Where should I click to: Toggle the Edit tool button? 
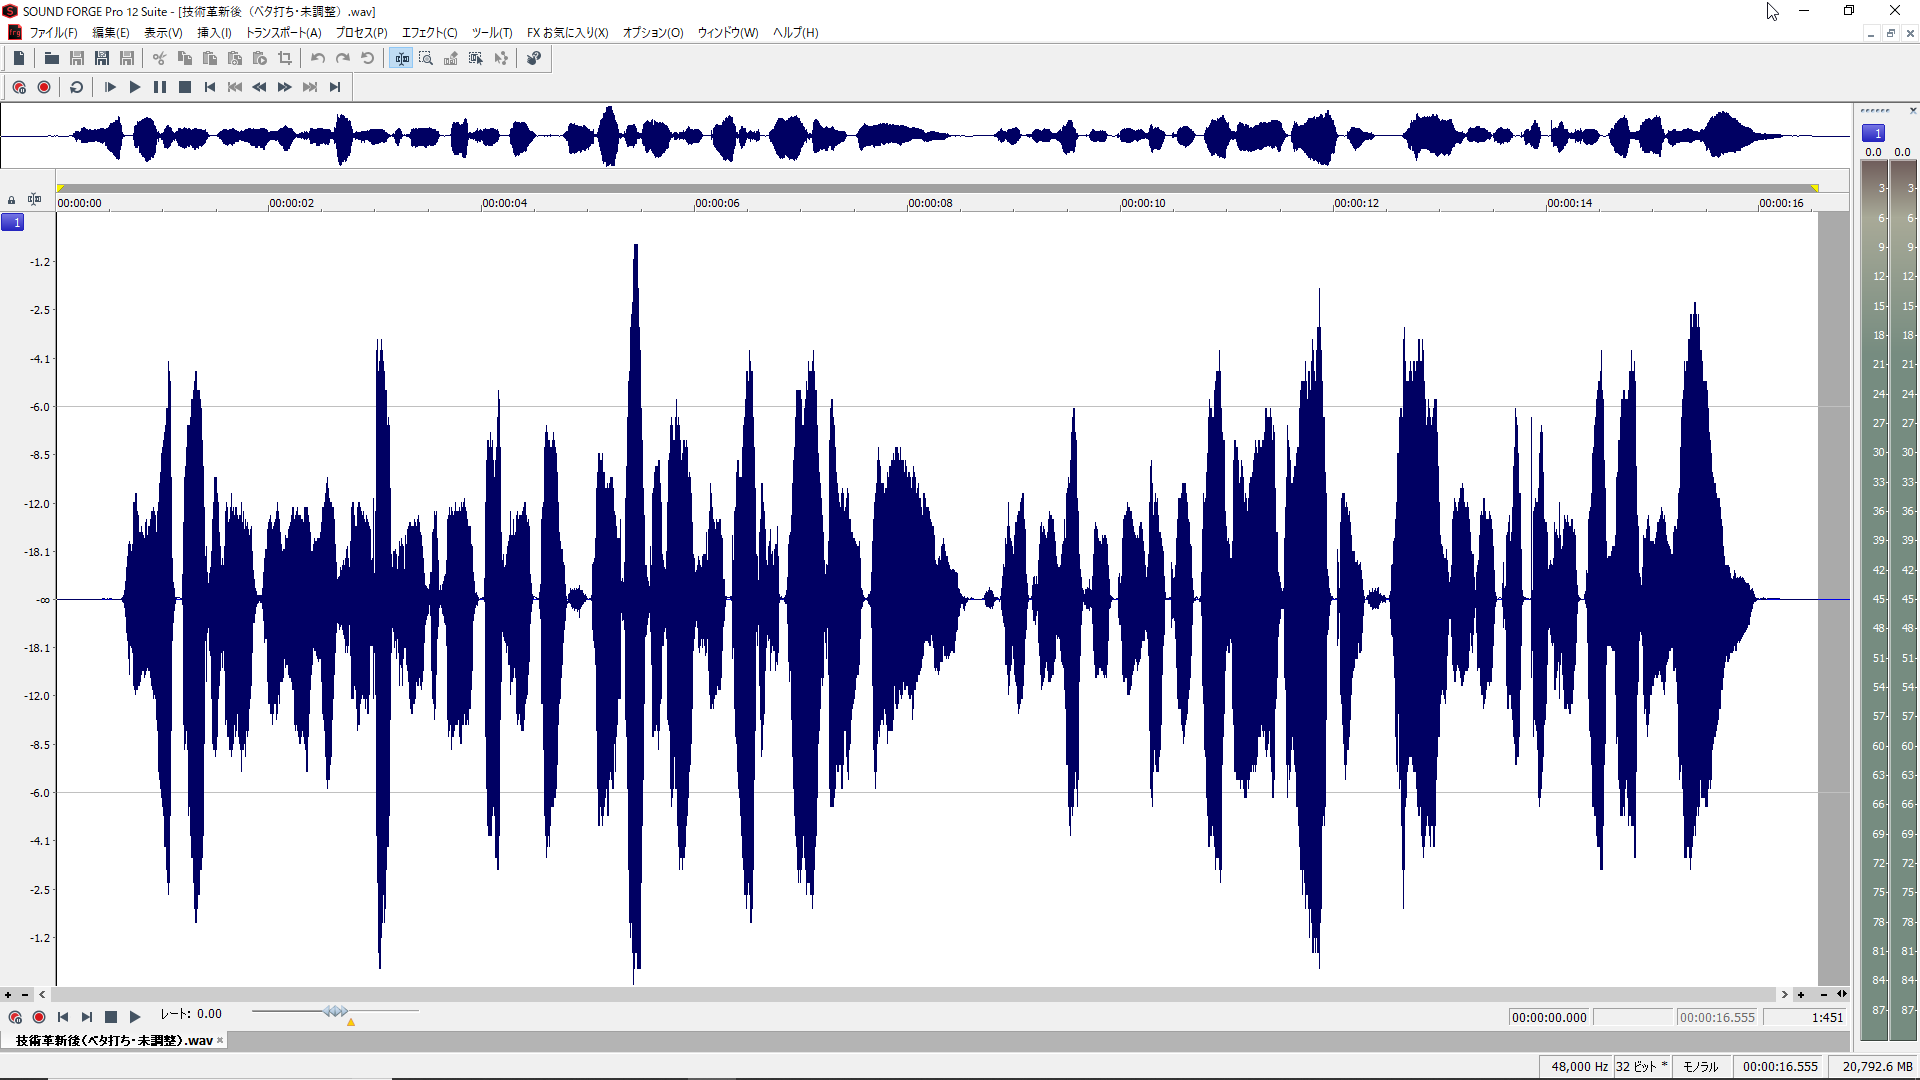[x=402, y=58]
